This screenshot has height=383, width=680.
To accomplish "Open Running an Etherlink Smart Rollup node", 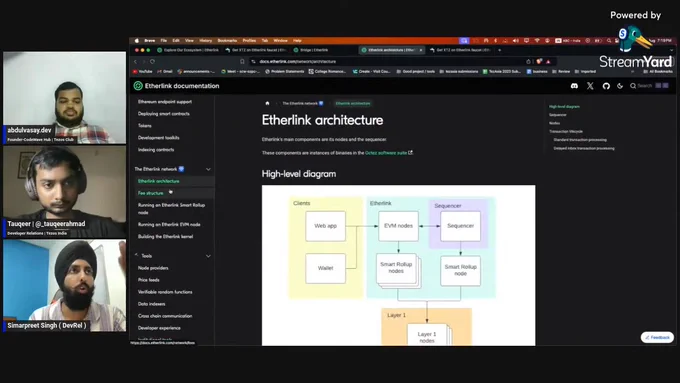I will coord(171,209).
